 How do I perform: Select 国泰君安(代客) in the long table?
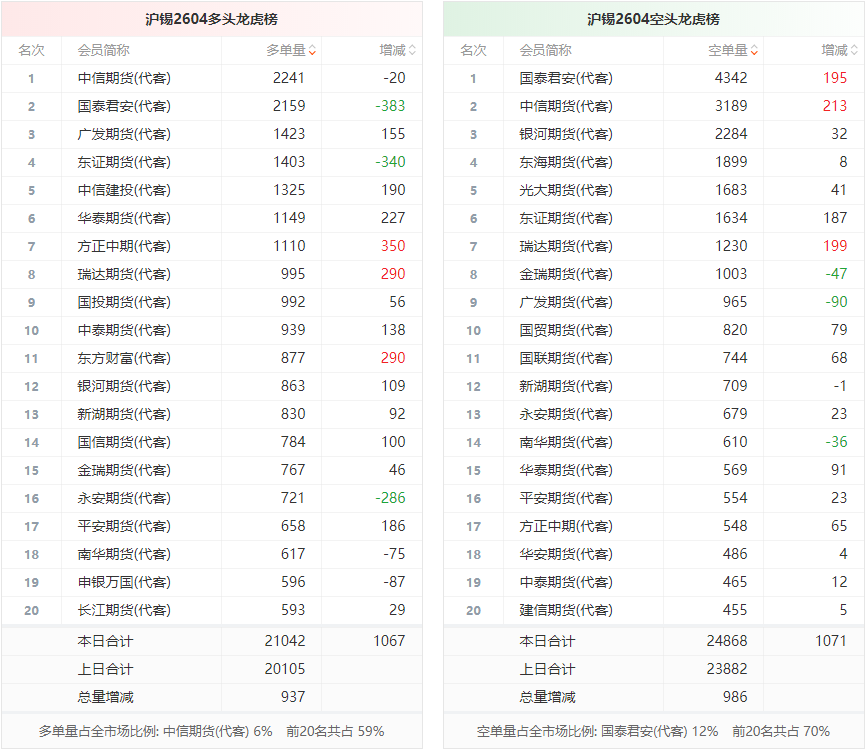[124, 106]
